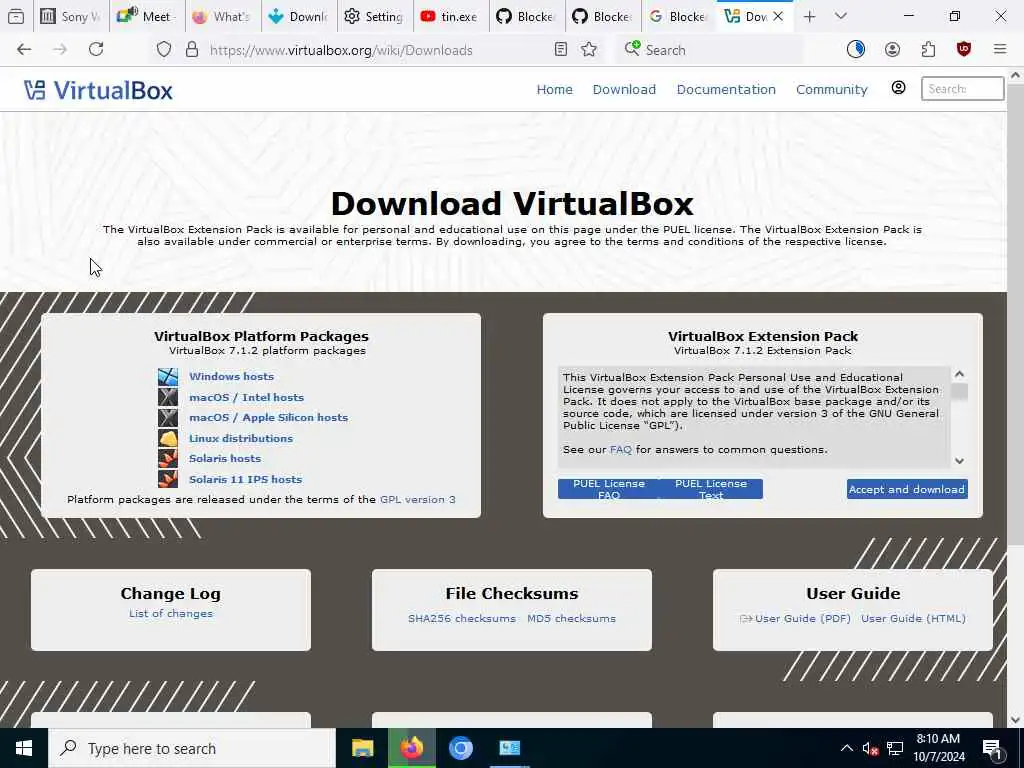Image resolution: width=1024 pixels, height=768 pixels.
Task: Open the user account icon in site header
Action: (x=899, y=88)
